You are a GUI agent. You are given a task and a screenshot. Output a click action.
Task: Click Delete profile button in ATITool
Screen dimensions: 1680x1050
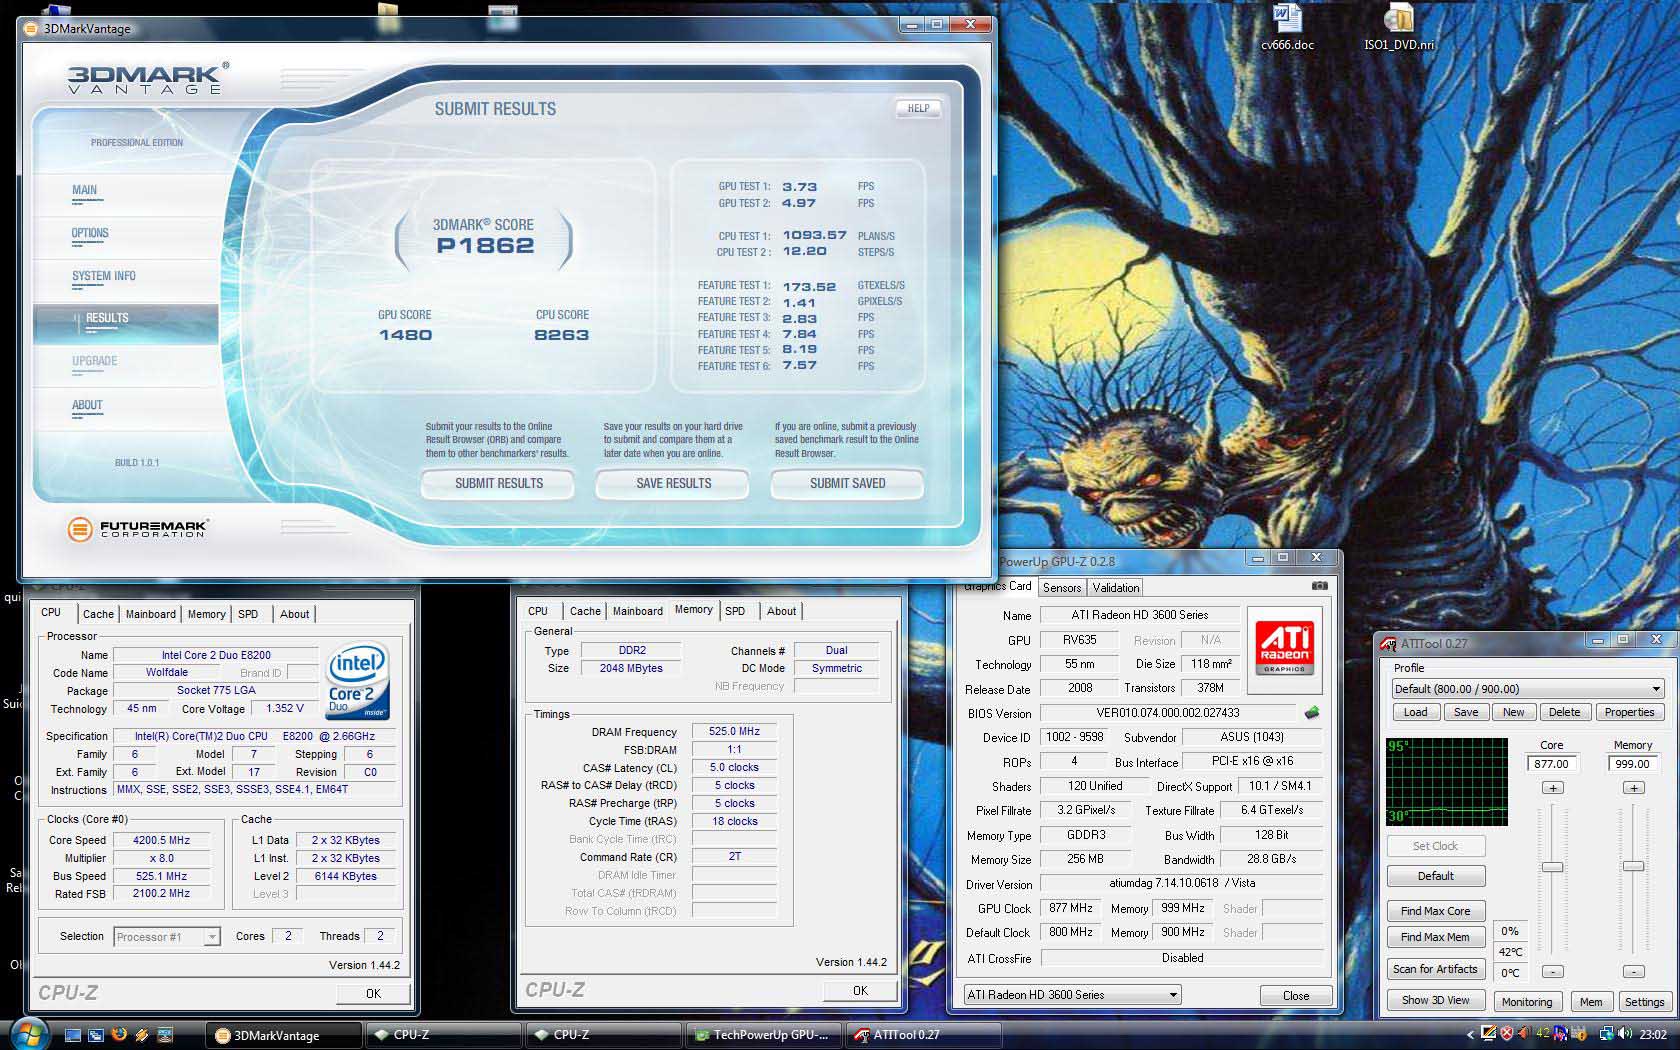[x=1564, y=712]
